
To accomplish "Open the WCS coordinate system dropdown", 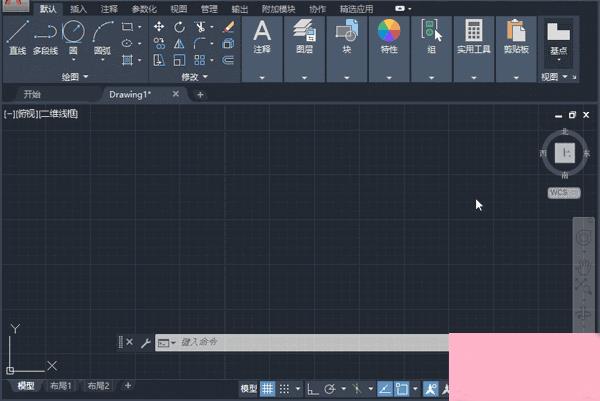I will [x=564, y=193].
